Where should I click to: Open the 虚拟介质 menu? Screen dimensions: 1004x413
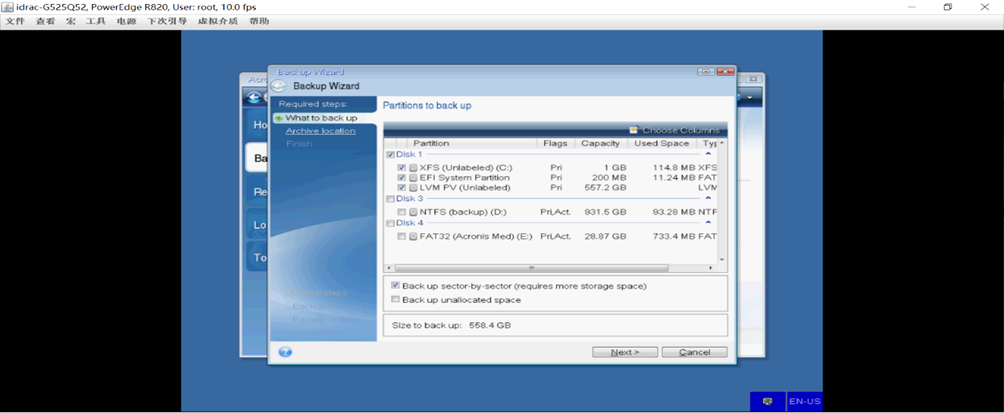[217, 21]
